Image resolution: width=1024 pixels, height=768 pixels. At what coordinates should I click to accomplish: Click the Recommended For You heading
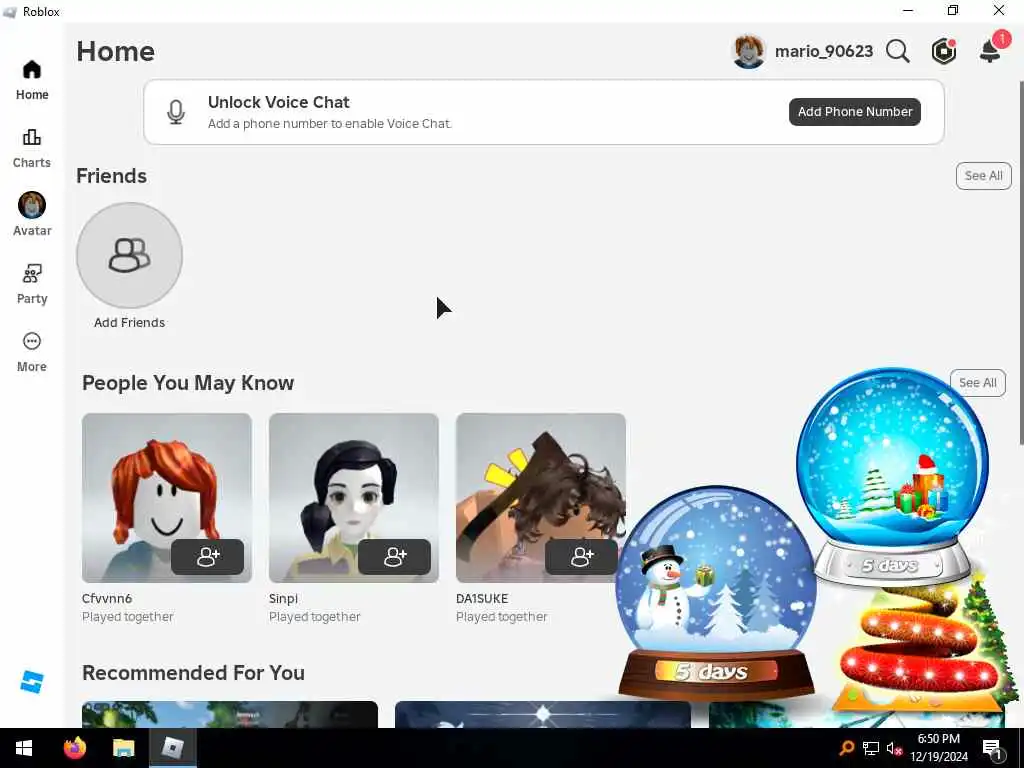click(193, 673)
